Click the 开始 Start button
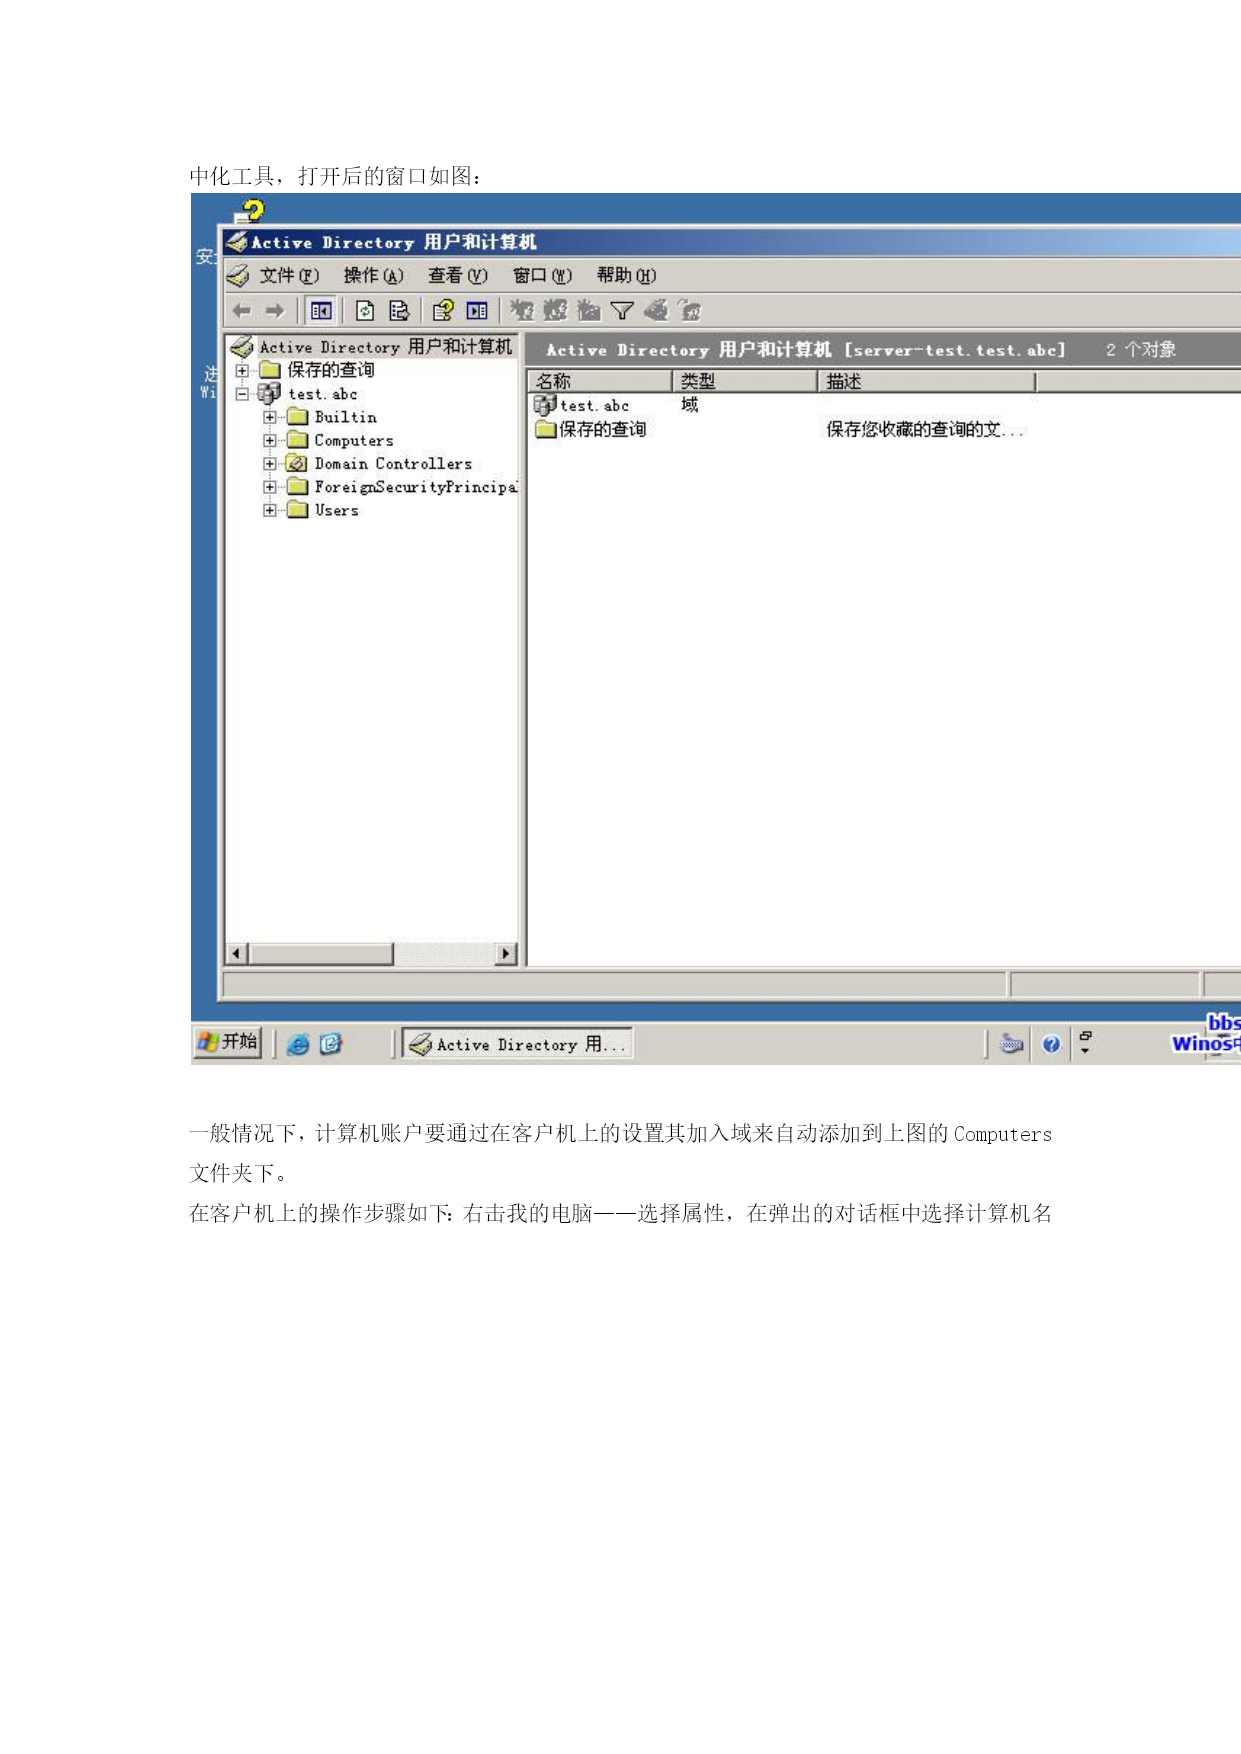This screenshot has width=1241, height=1754. pyautogui.click(x=229, y=1042)
